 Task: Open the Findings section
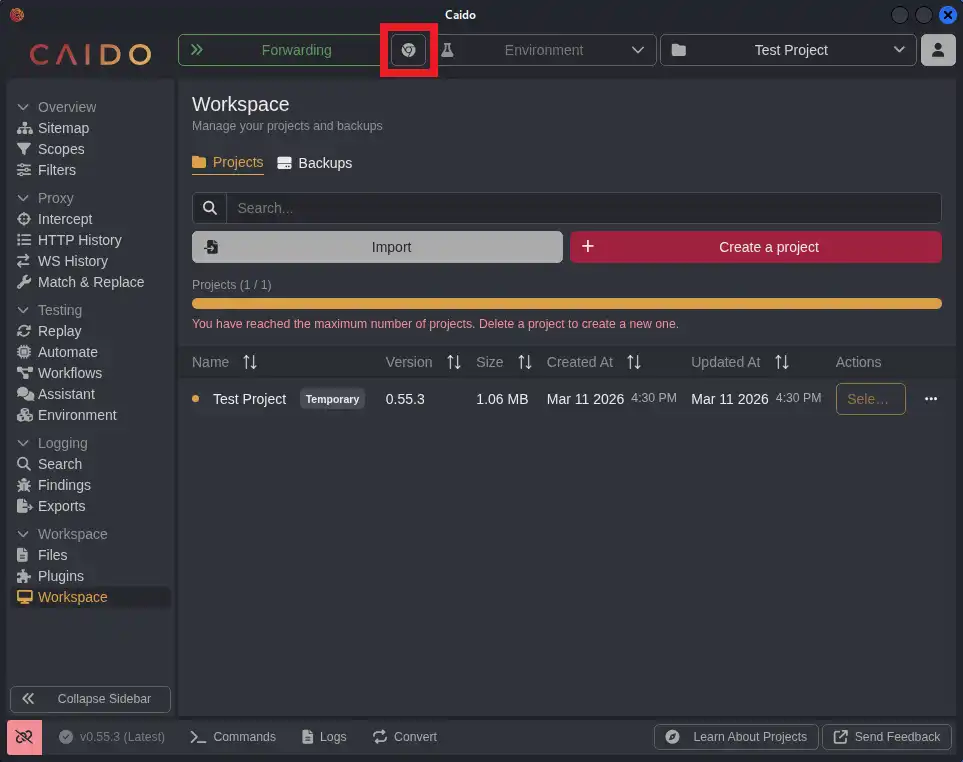pos(64,485)
